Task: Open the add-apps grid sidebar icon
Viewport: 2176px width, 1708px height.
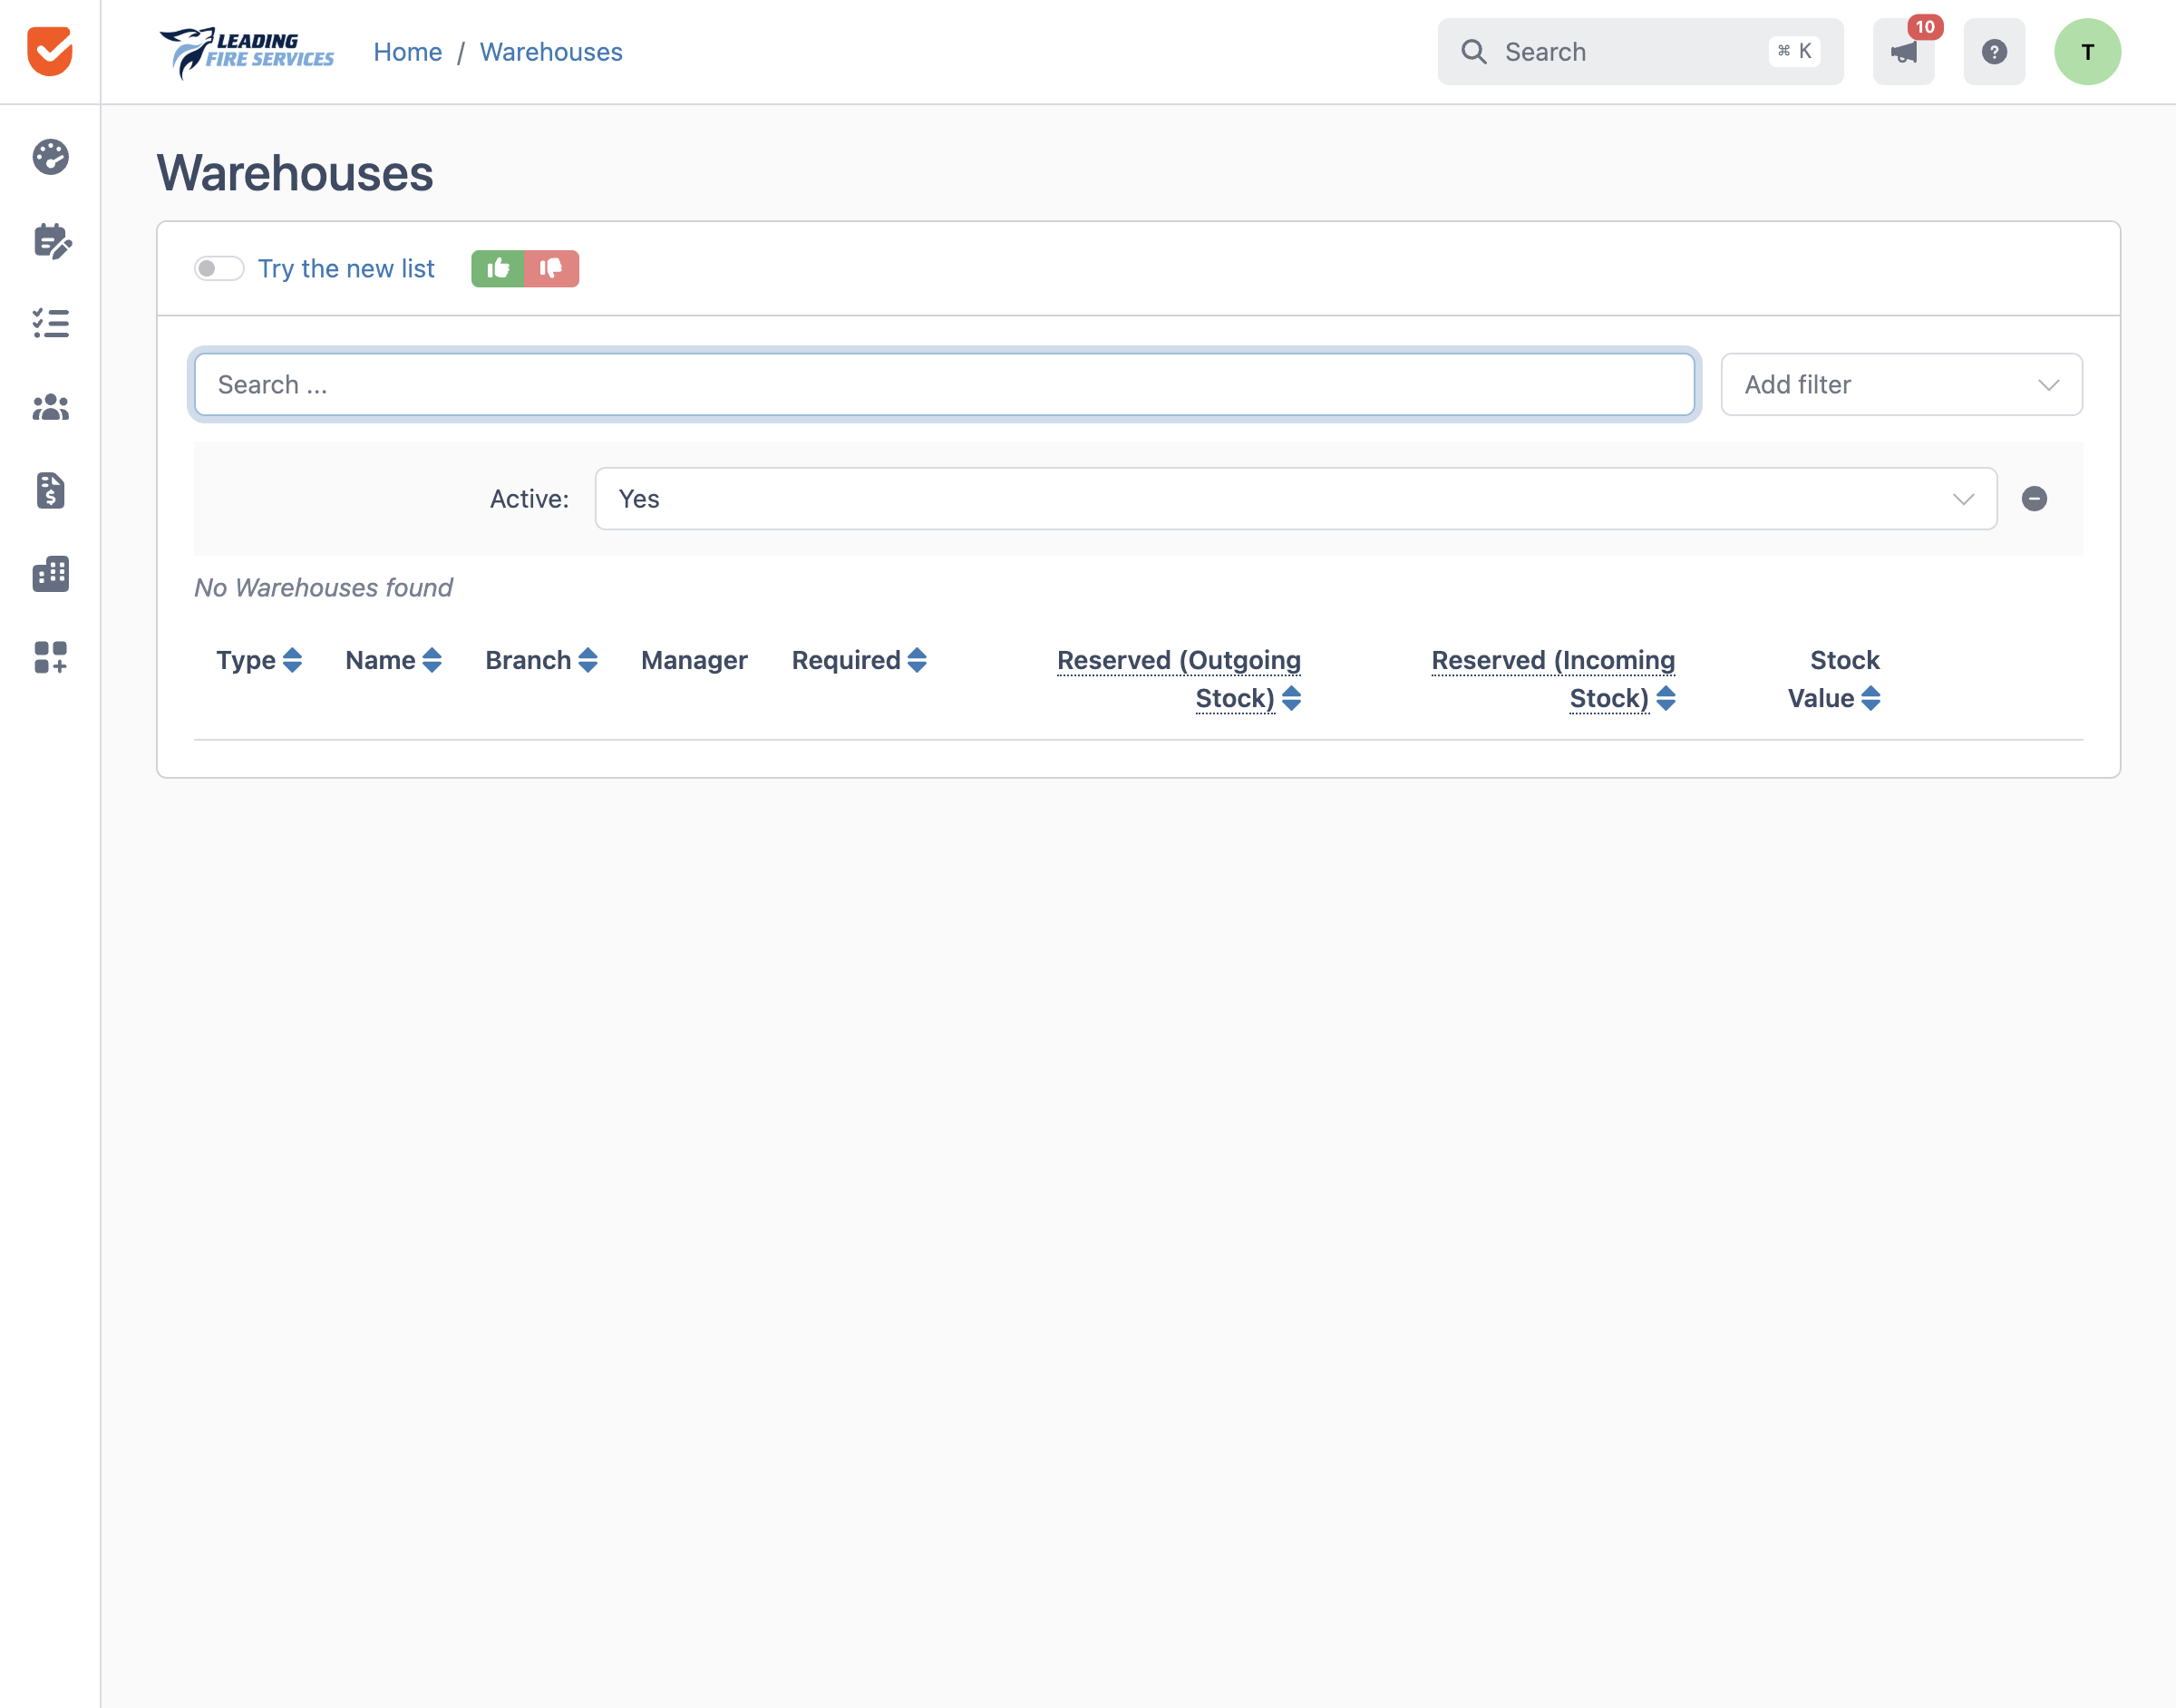Action: [x=50, y=657]
